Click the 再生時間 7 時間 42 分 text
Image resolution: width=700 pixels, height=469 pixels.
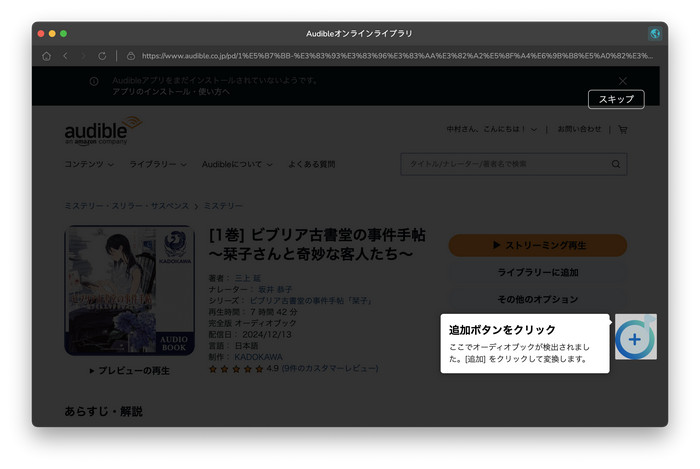point(253,312)
